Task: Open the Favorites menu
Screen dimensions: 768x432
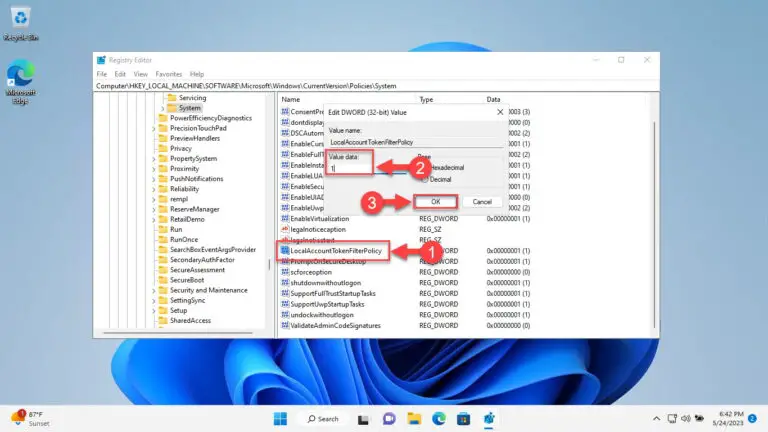Action: [x=168, y=74]
